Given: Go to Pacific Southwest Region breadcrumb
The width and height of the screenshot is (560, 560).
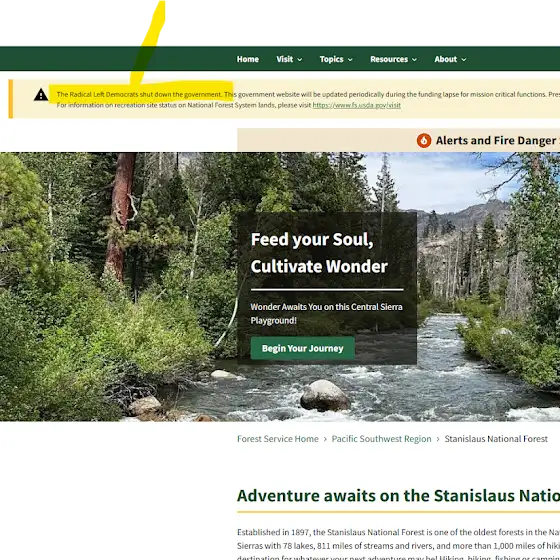Looking at the screenshot, I should click(x=381, y=439).
